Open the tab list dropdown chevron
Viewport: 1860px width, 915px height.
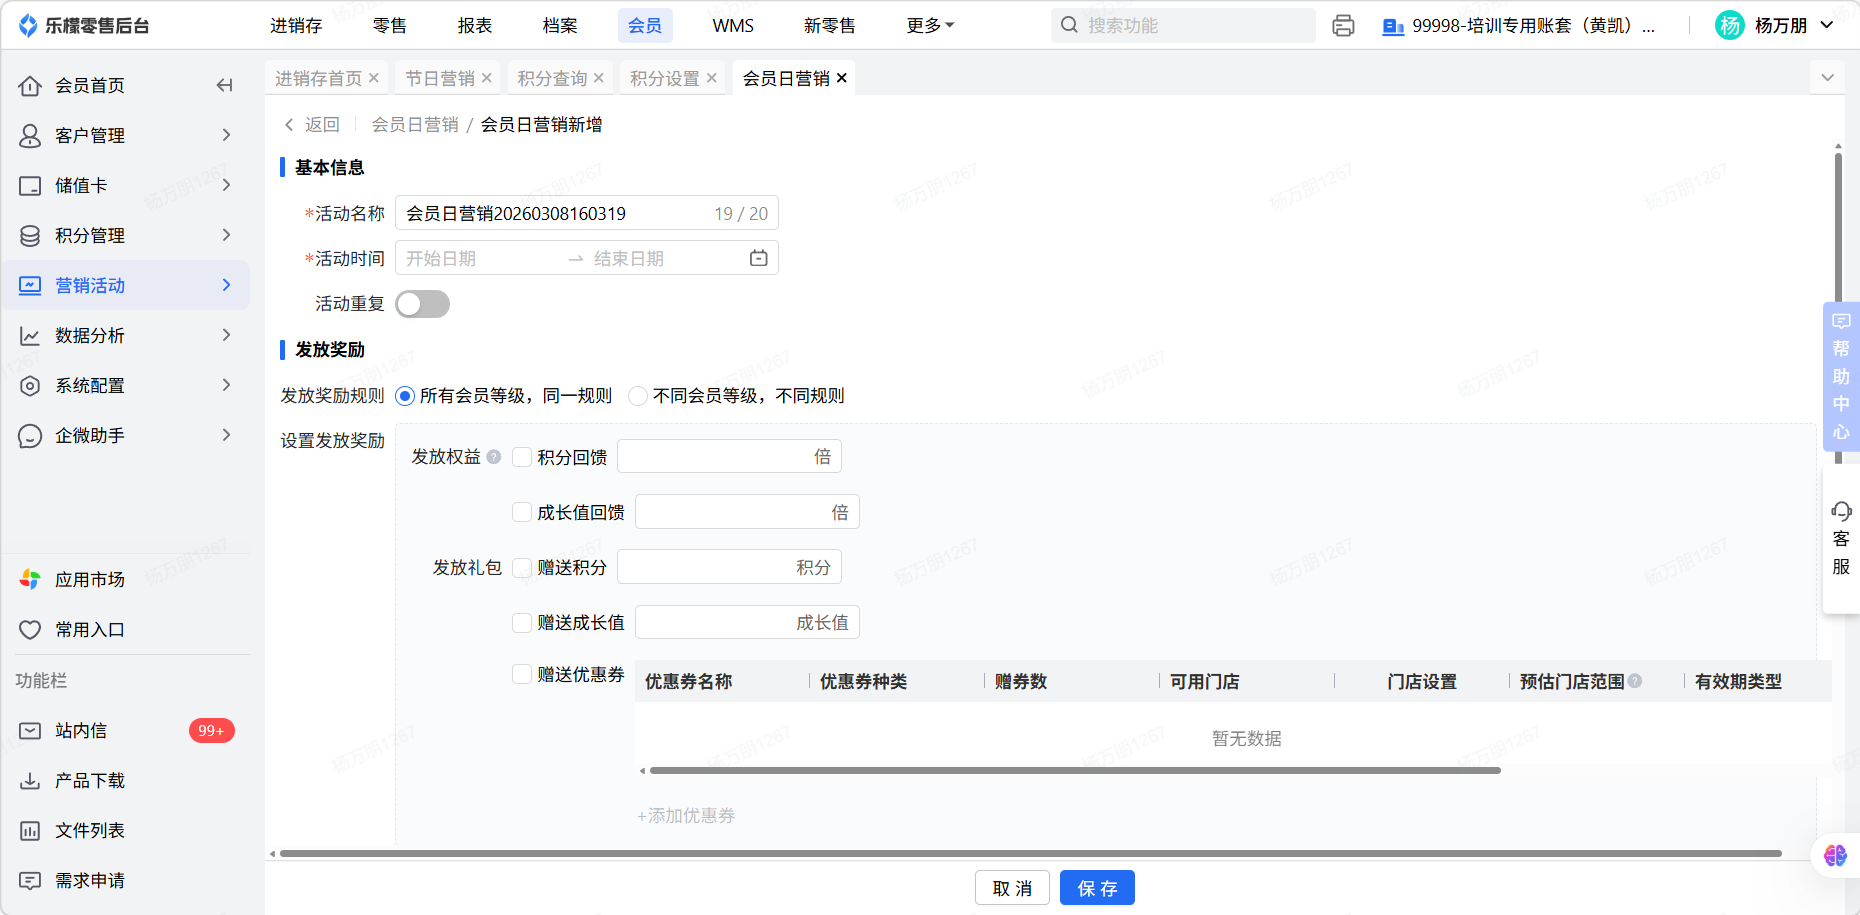pyautogui.click(x=1827, y=78)
